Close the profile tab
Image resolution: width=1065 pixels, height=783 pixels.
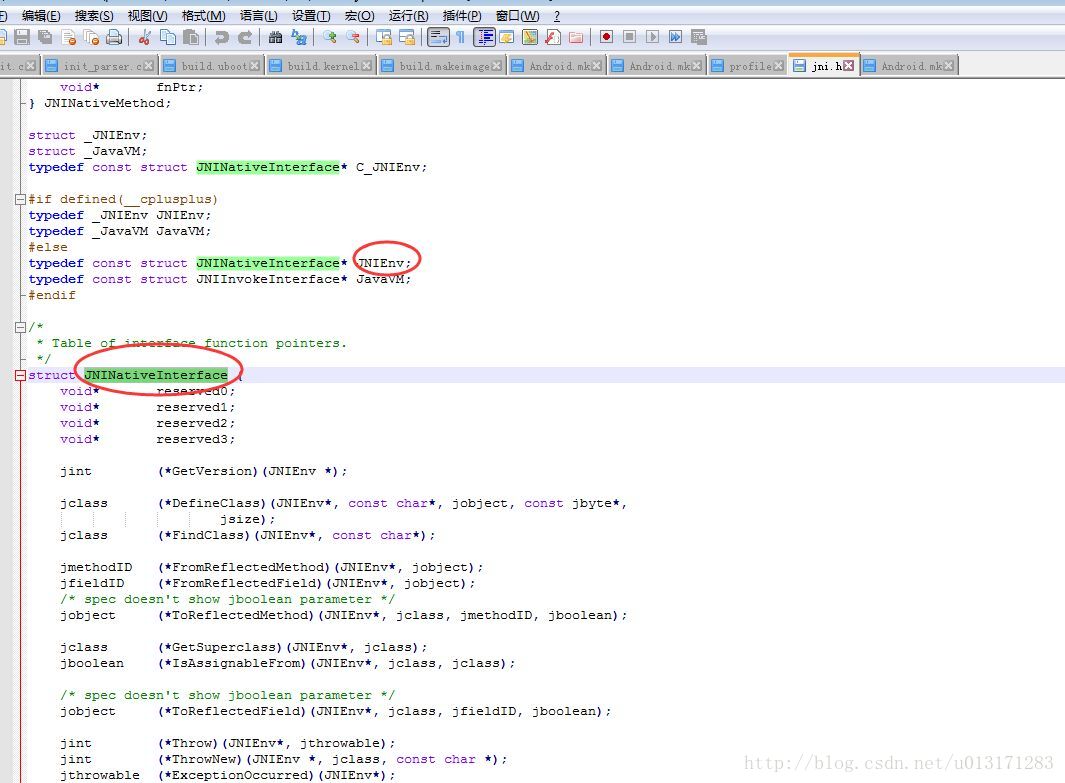pos(778,66)
